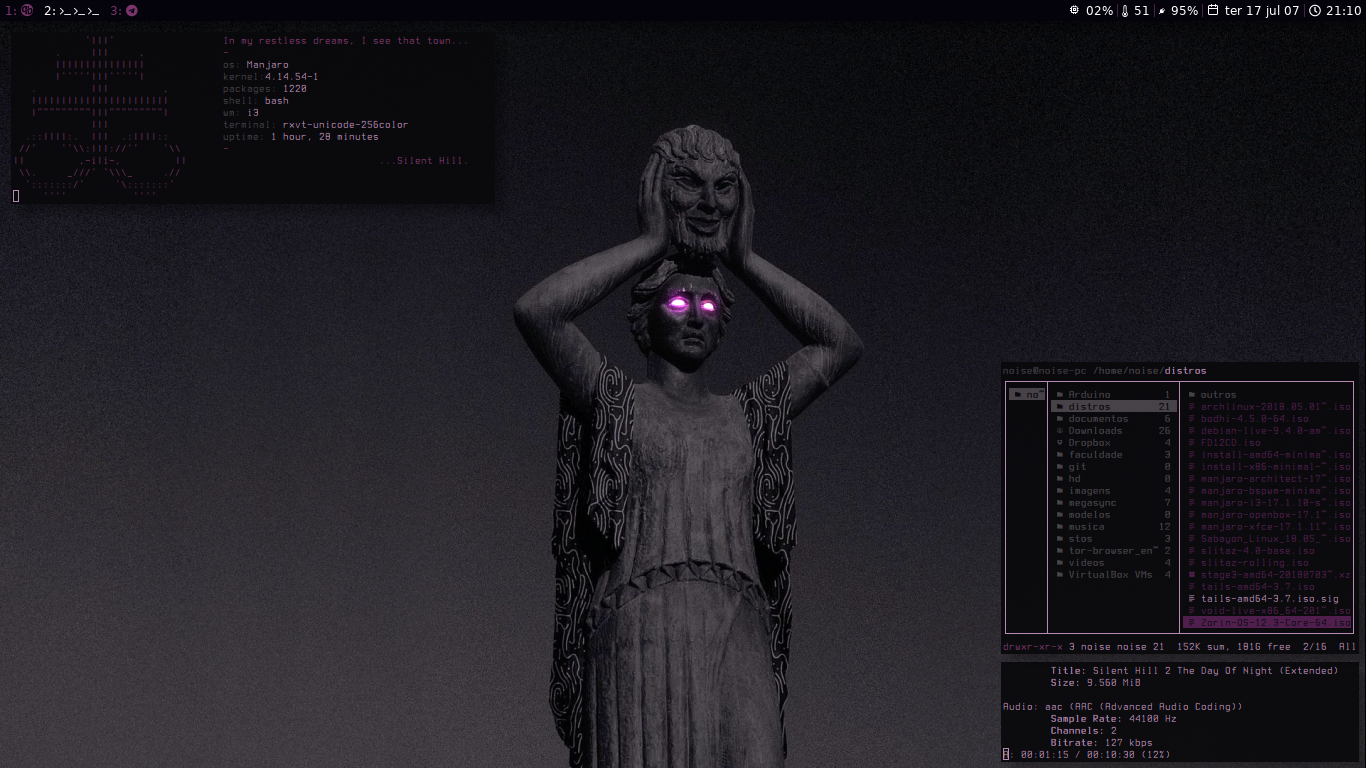Click the playback time '00:01:15 / 00:10:30 (12%)'
This screenshot has width=1366, height=768.
click(x=1095, y=755)
